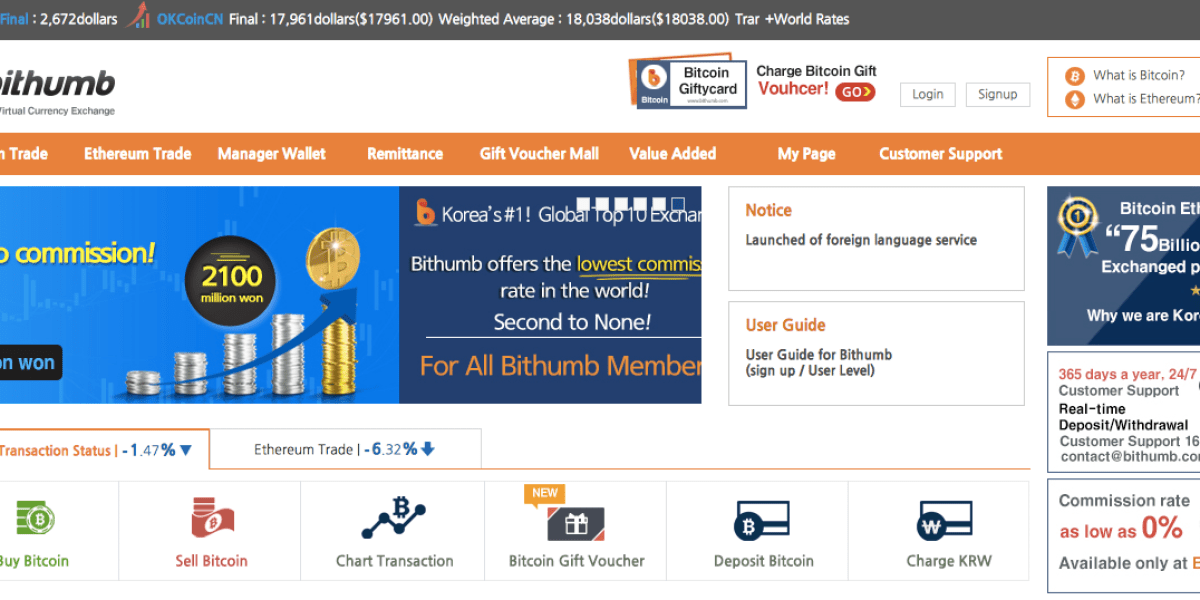Click the Signup button
Image resolution: width=1200 pixels, height=600 pixels.
997,94
